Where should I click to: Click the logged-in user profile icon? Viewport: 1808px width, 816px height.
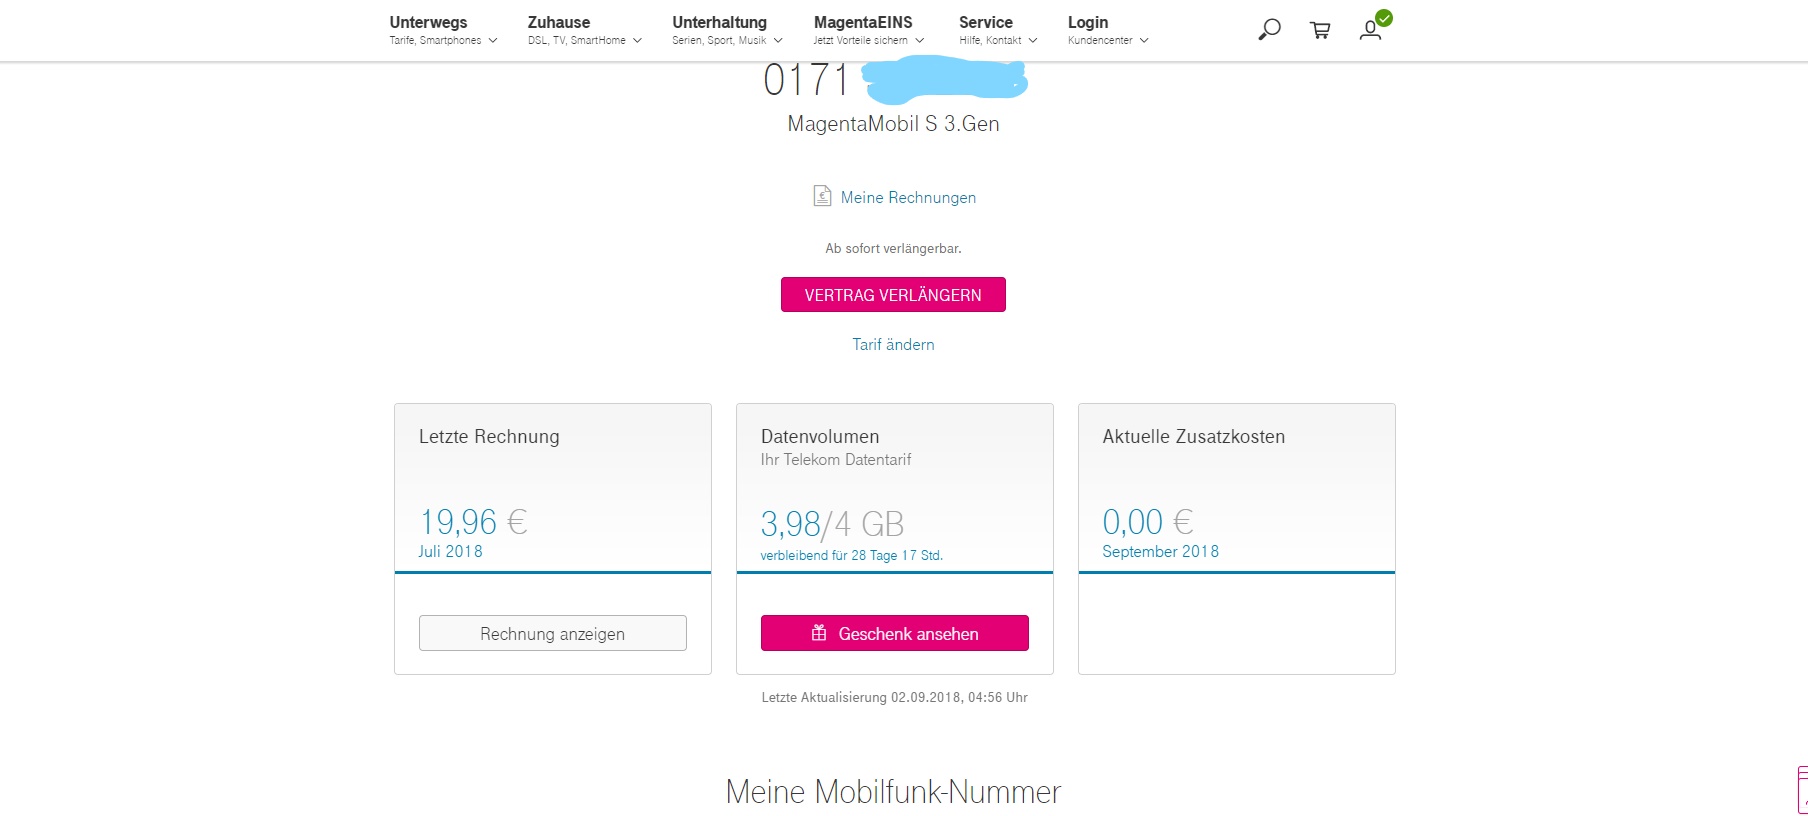(x=1371, y=30)
